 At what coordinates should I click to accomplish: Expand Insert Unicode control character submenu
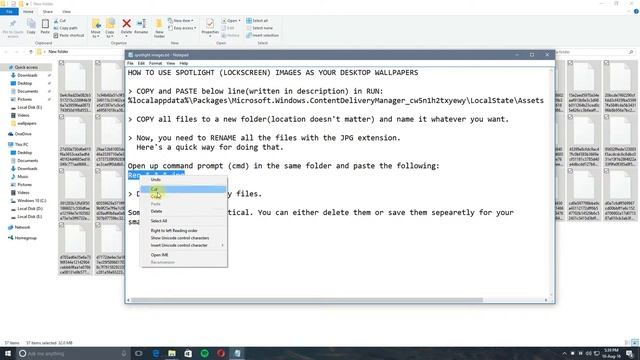(184, 245)
